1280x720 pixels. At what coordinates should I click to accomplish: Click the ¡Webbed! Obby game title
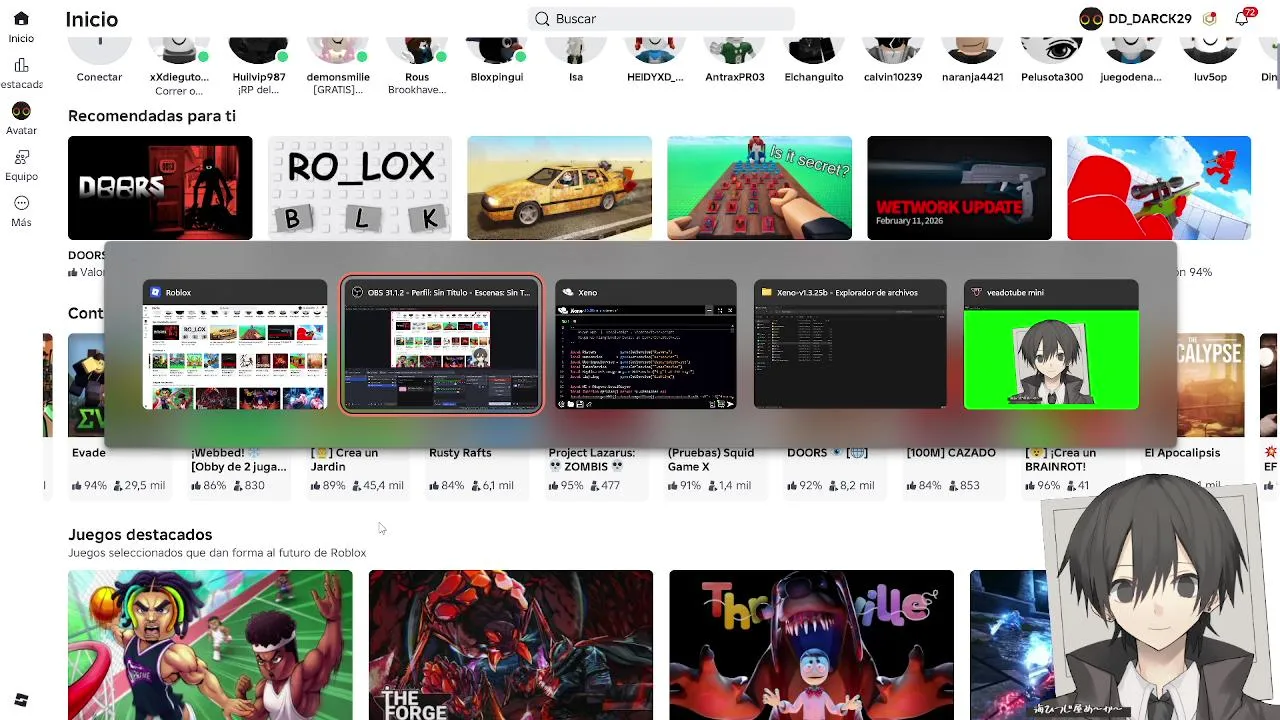239,460
